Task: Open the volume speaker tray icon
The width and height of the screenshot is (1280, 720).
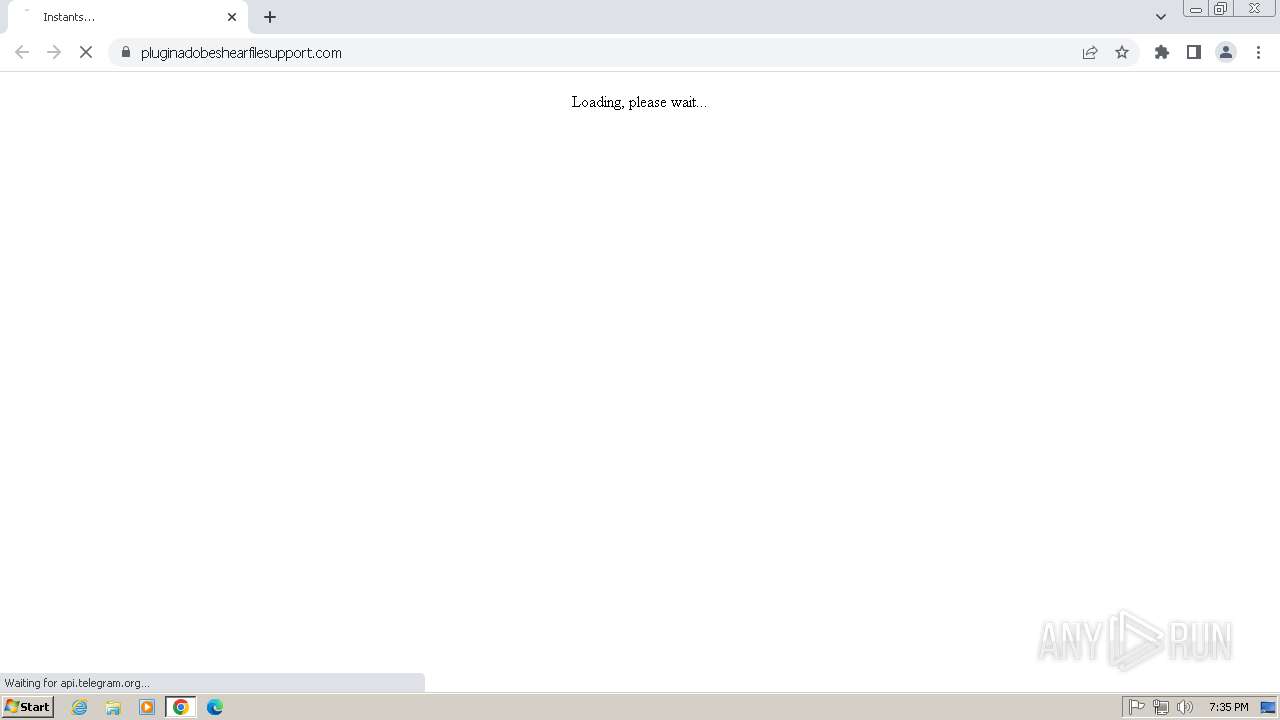Action: (1185, 707)
